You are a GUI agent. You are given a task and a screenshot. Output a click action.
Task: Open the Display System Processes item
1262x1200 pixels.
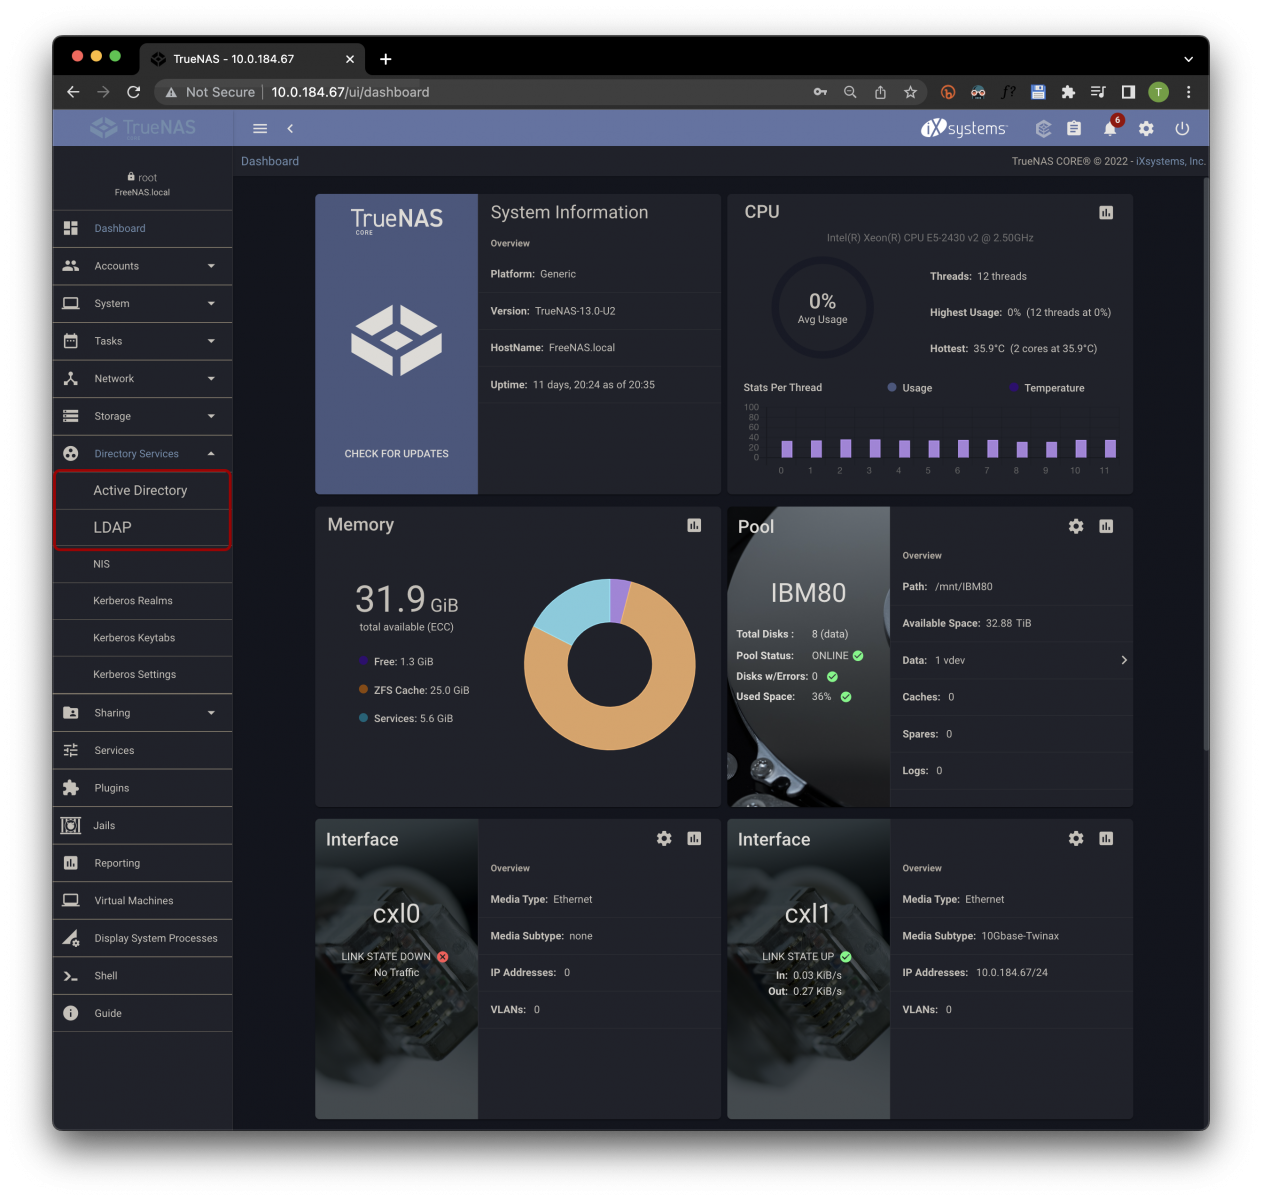(x=143, y=938)
